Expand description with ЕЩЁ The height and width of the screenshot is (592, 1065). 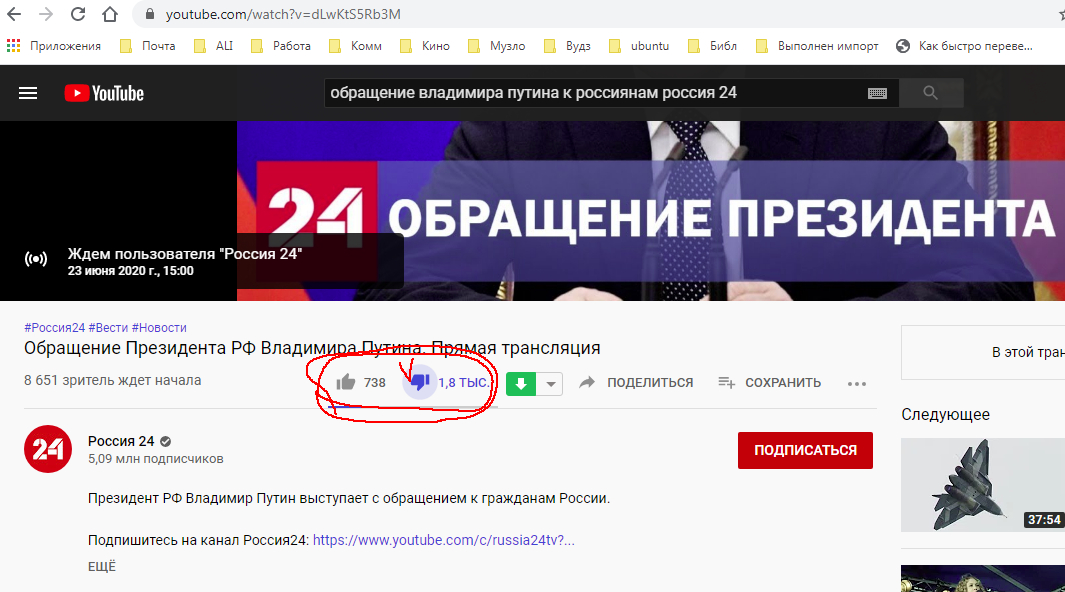pyautogui.click(x=102, y=567)
